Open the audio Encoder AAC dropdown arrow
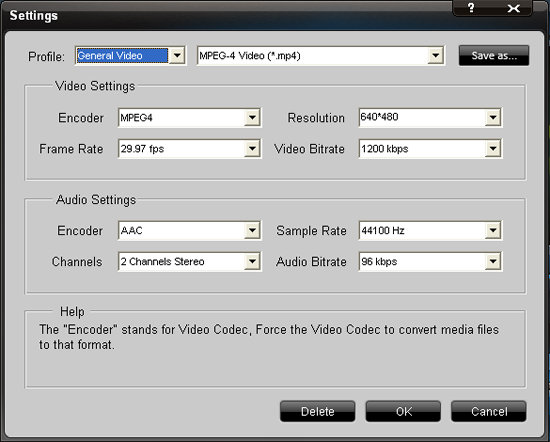The image size is (550, 442). pyautogui.click(x=252, y=230)
